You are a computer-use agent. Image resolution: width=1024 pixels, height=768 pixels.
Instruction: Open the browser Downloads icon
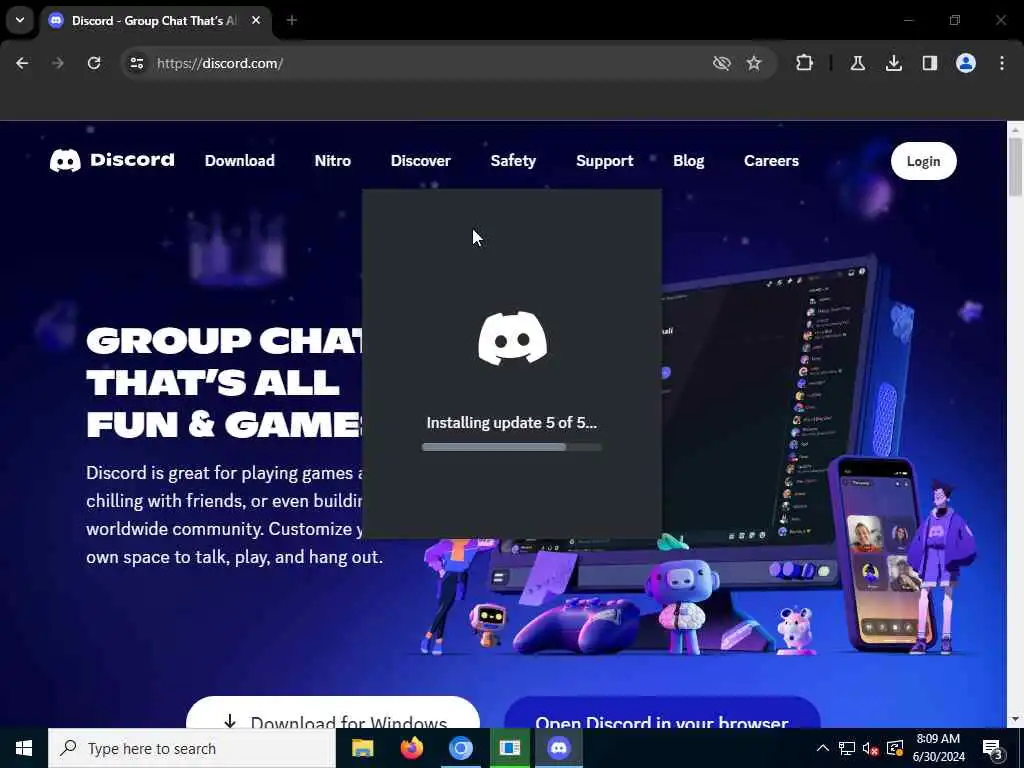point(894,63)
